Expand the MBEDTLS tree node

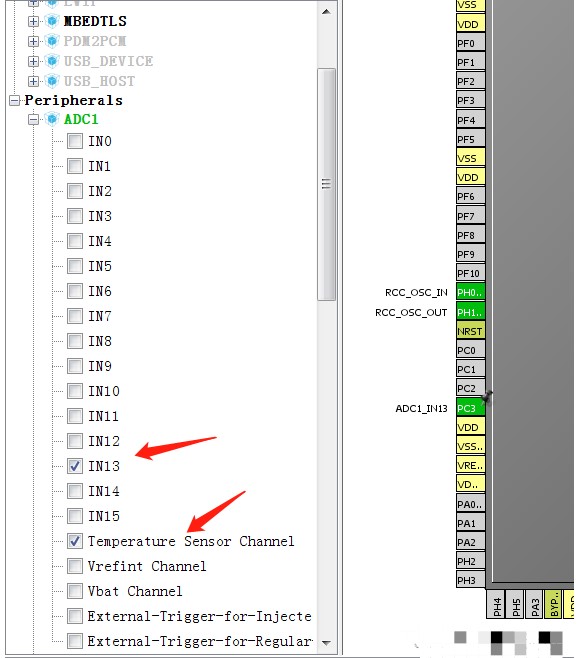tap(34, 21)
